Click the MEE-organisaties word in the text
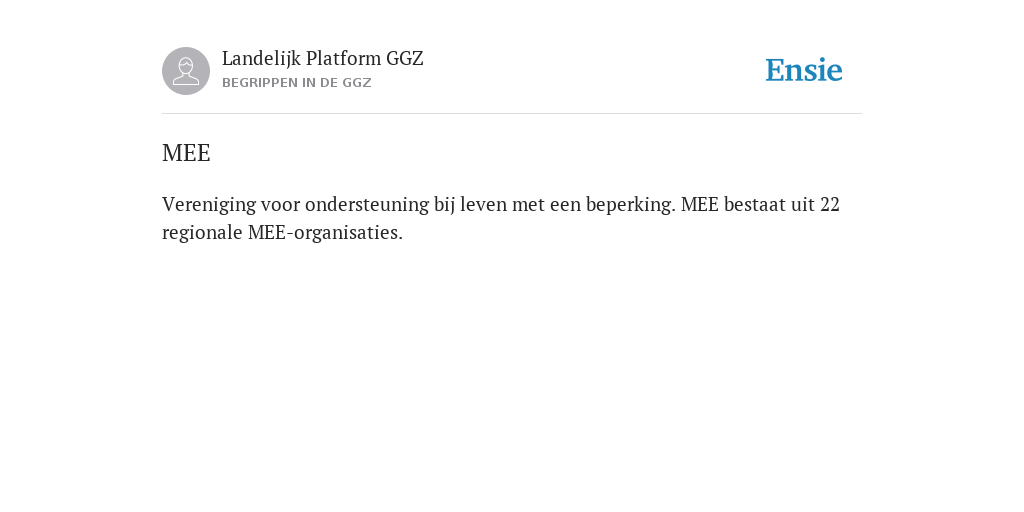 [x=325, y=232]
